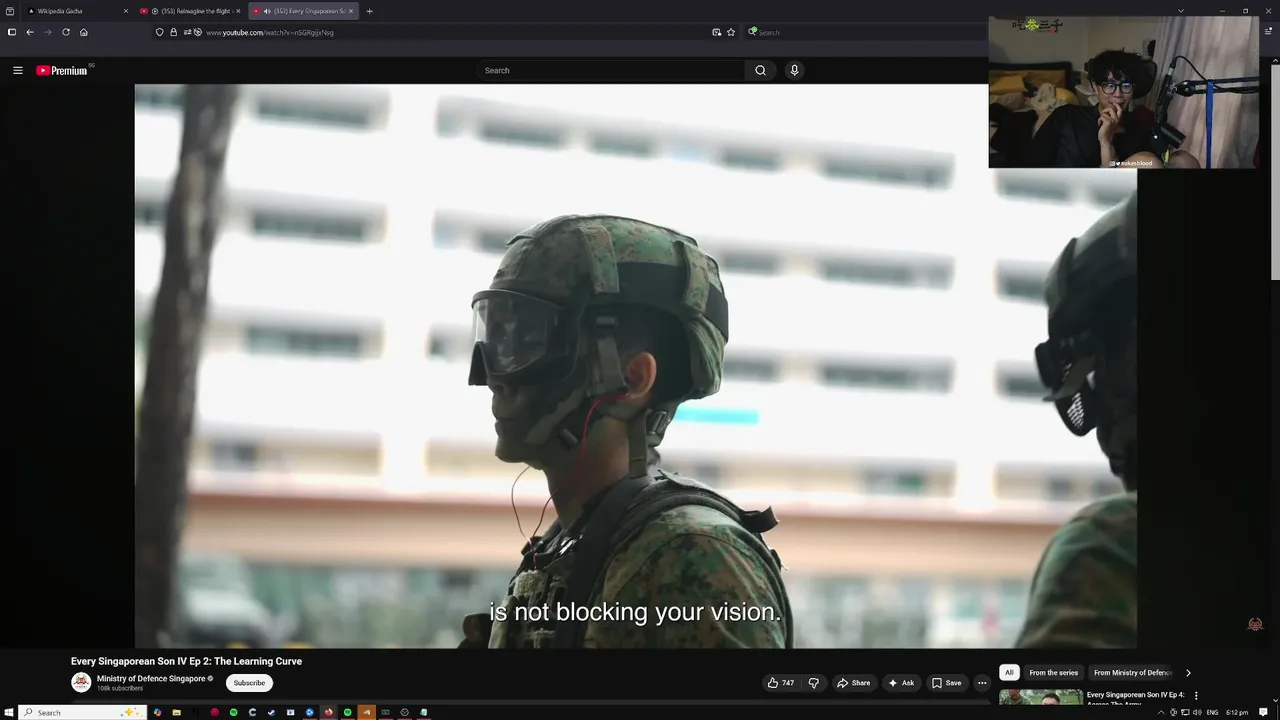This screenshot has width=1280, height=720.
Task: Like the video with thumbs up
Action: [781, 683]
